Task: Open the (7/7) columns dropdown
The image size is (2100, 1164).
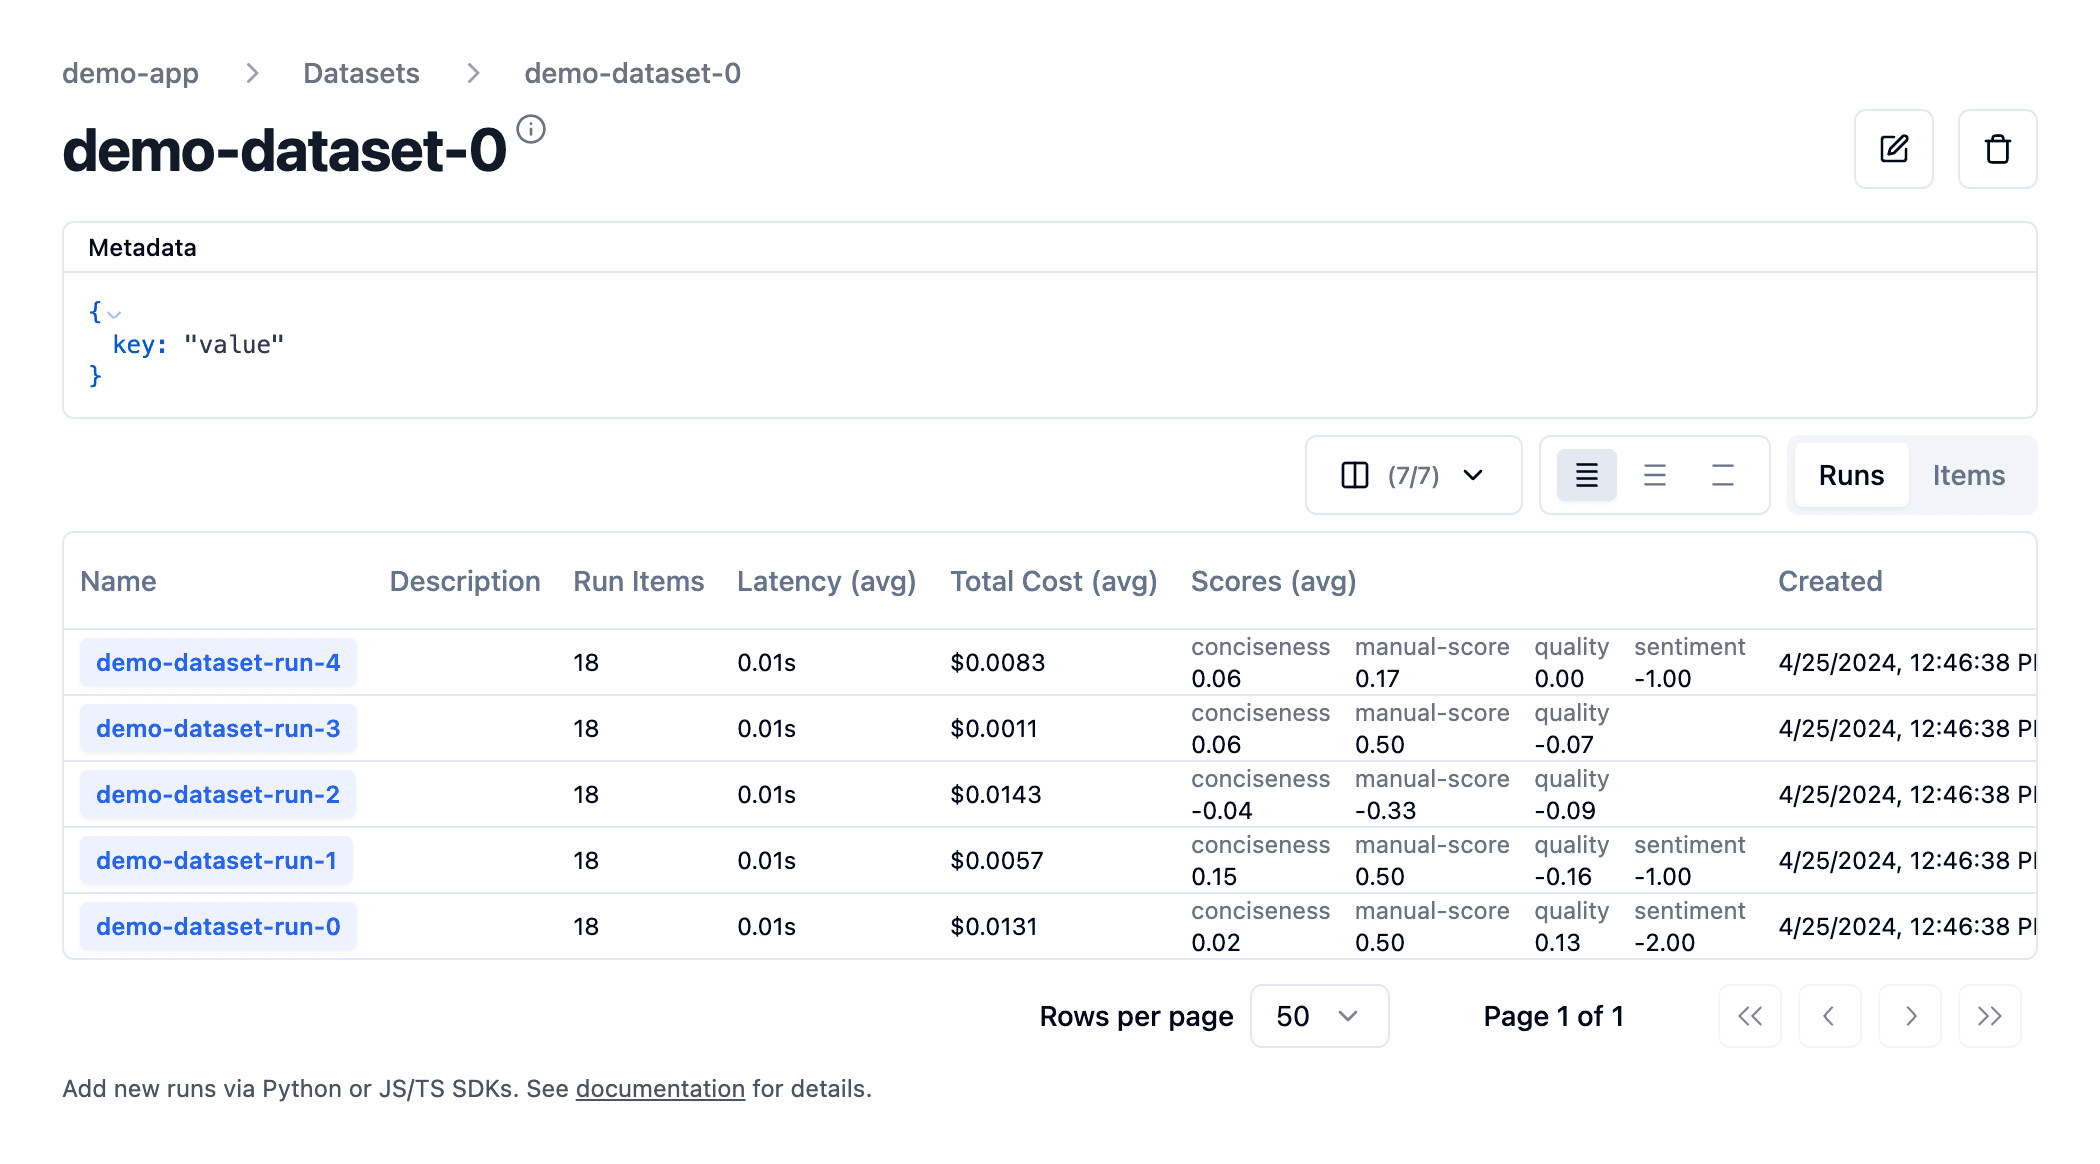Action: click(1413, 475)
